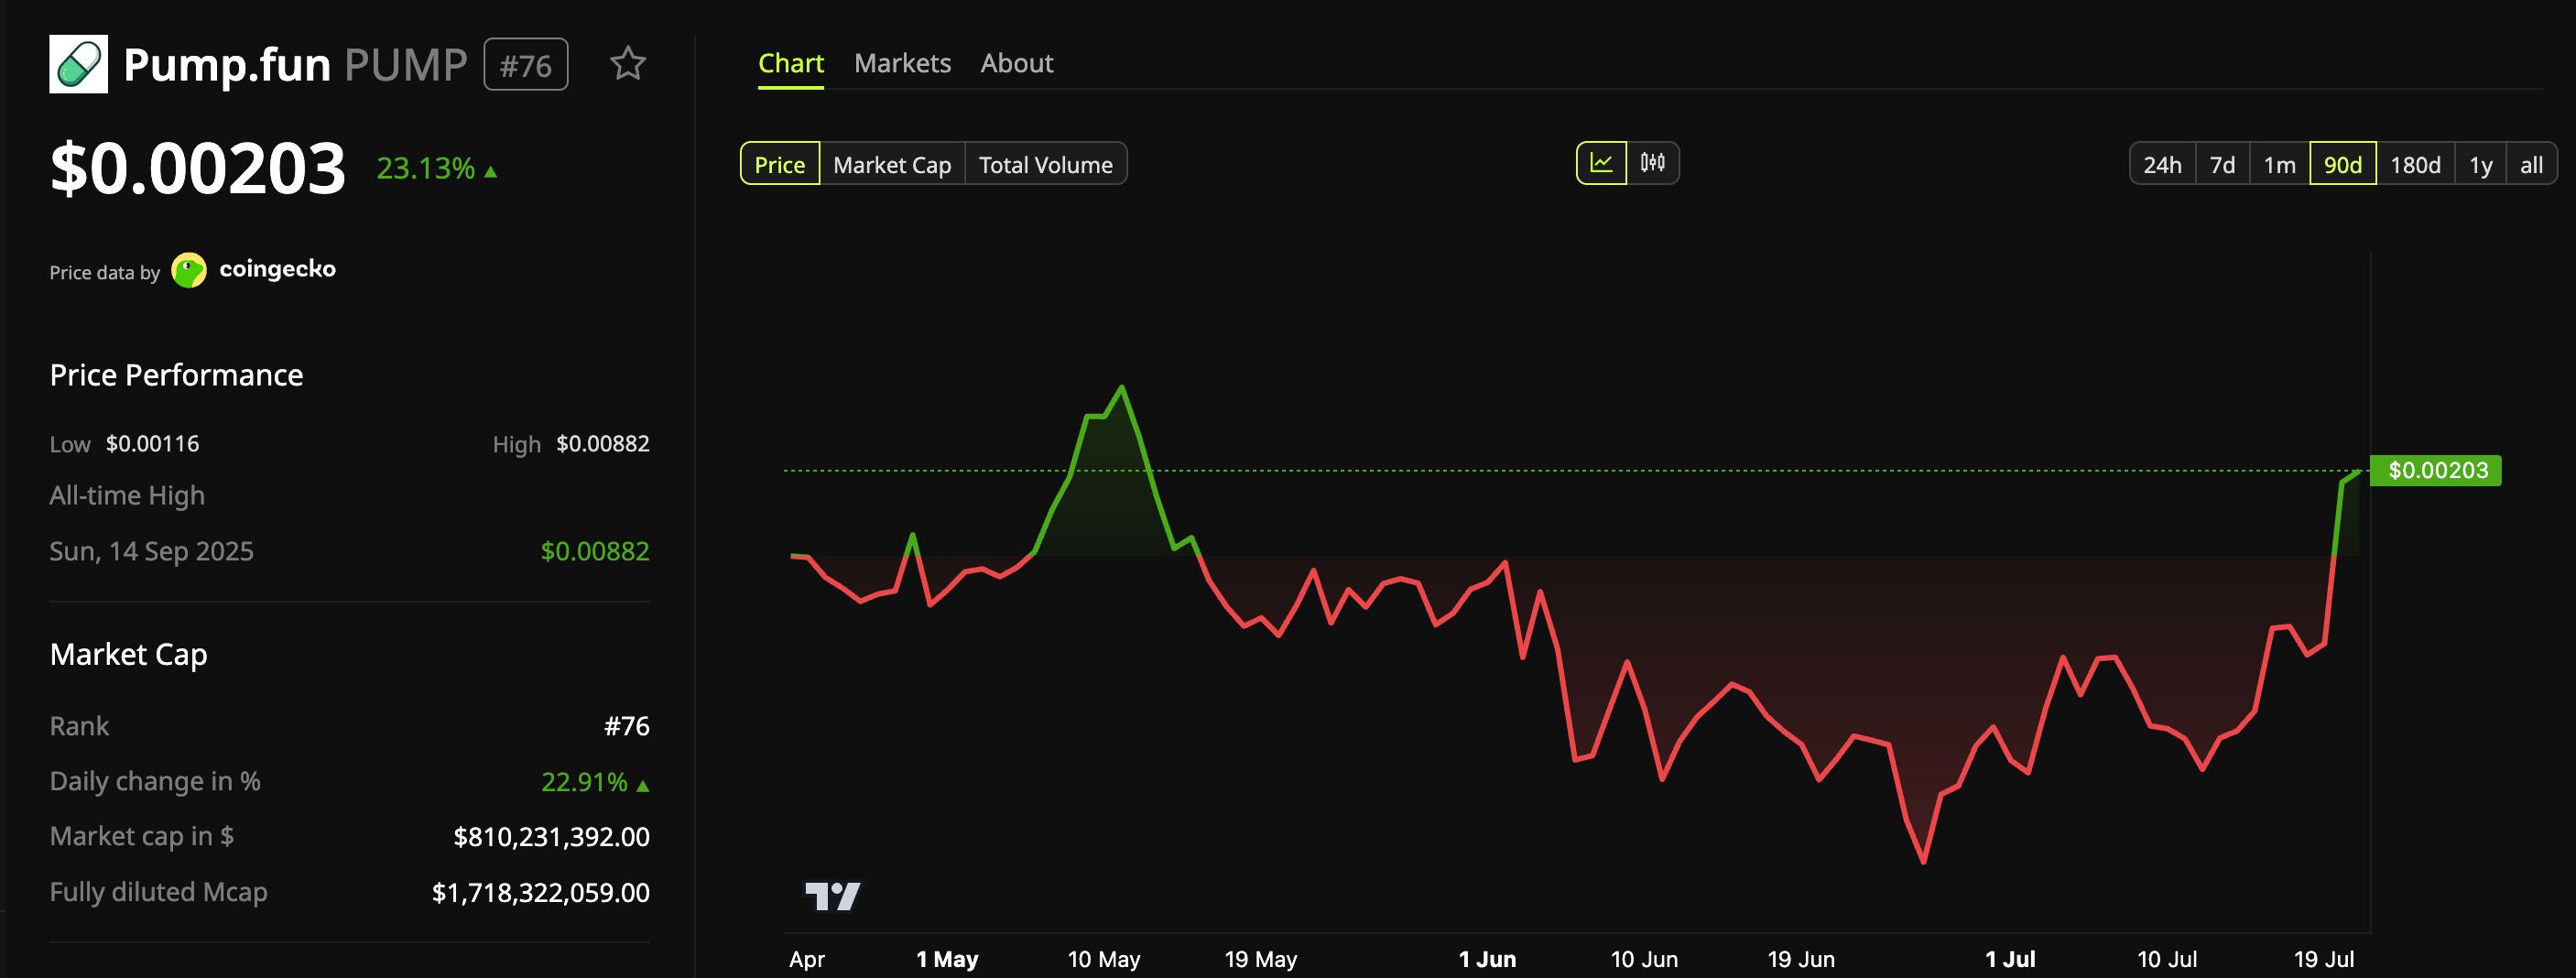The image size is (2576, 978).
Task: Select the Market Cap chart metric
Action: click(892, 164)
